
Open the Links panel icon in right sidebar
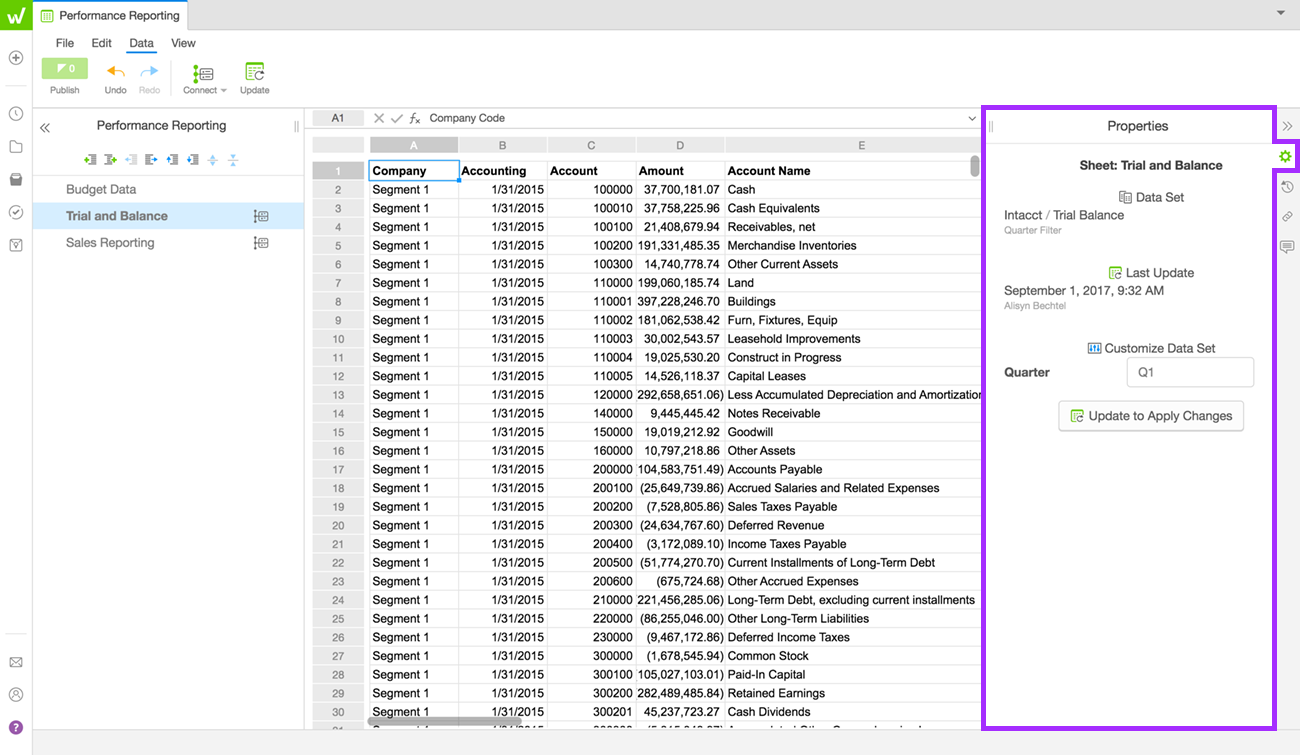(1287, 217)
